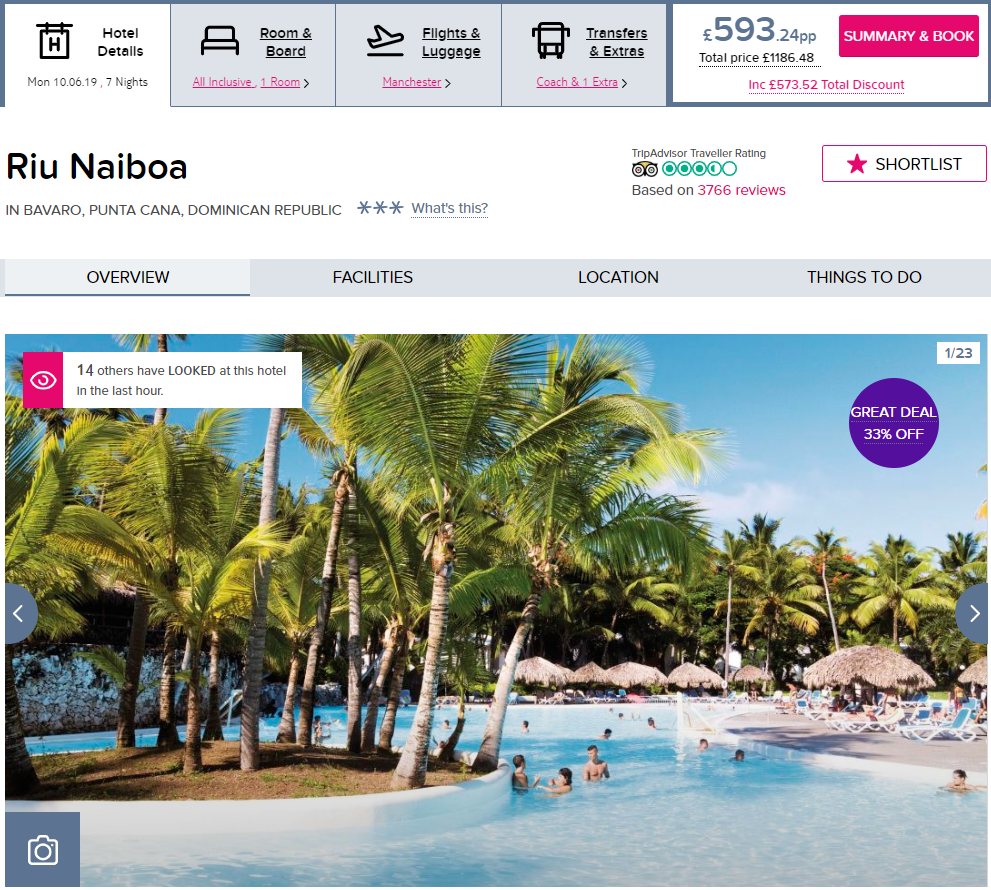Image resolution: width=991 pixels, height=890 pixels.
Task: Show previous photo with left arrow
Action: pyautogui.click(x=20, y=614)
